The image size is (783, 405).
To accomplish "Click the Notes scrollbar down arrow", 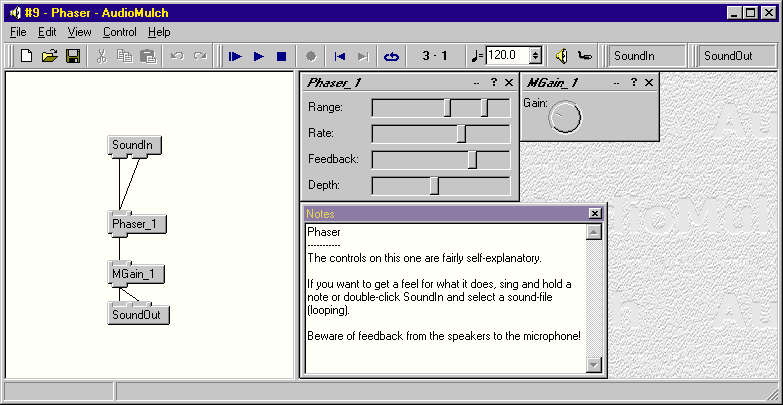I will pyautogui.click(x=594, y=365).
